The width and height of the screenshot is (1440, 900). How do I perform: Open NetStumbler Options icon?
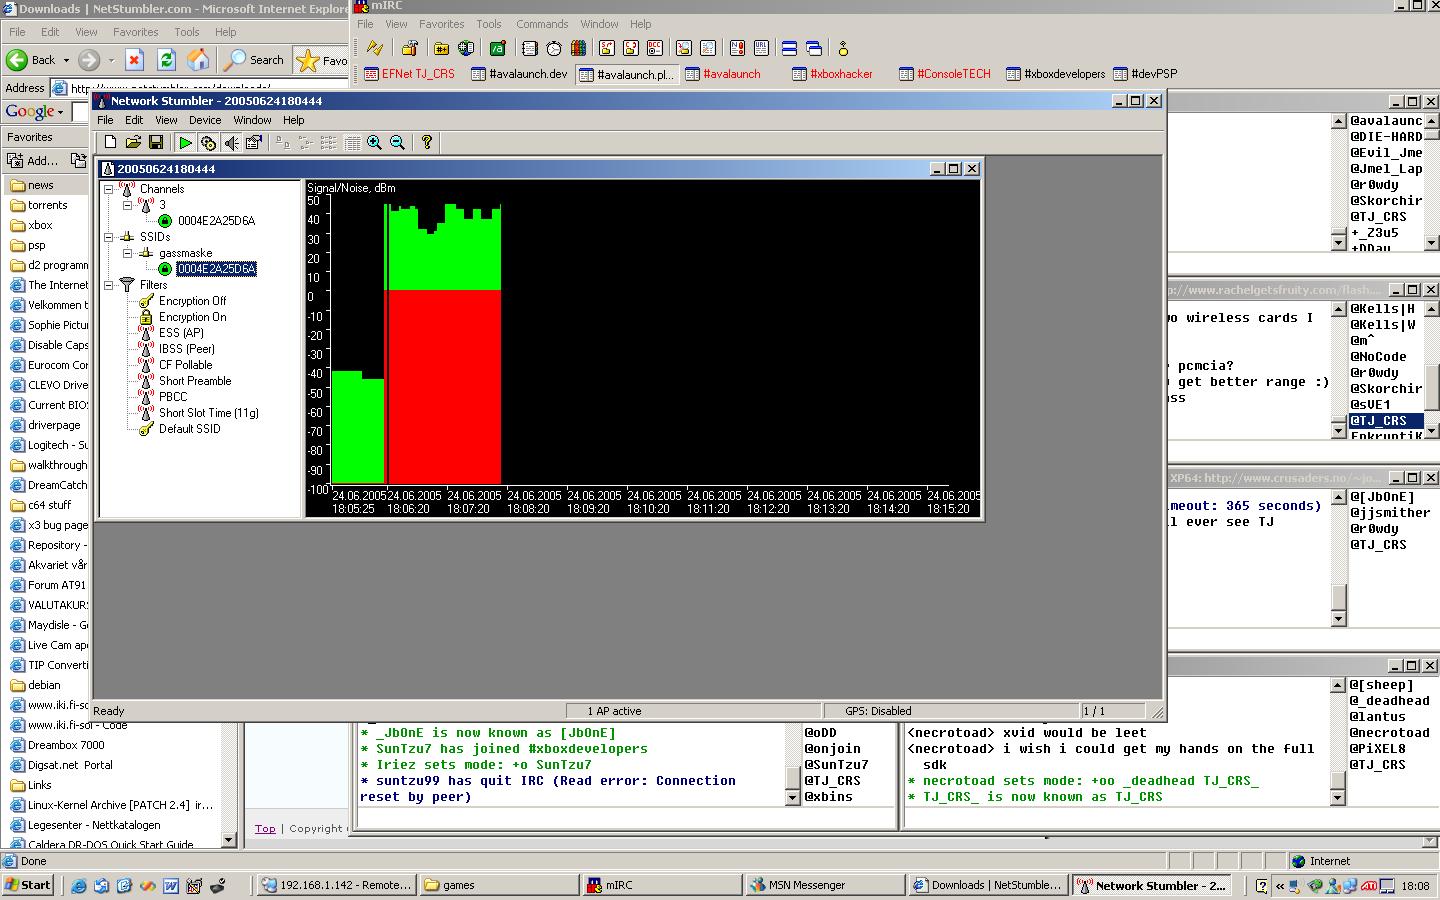click(x=254, y=143)
